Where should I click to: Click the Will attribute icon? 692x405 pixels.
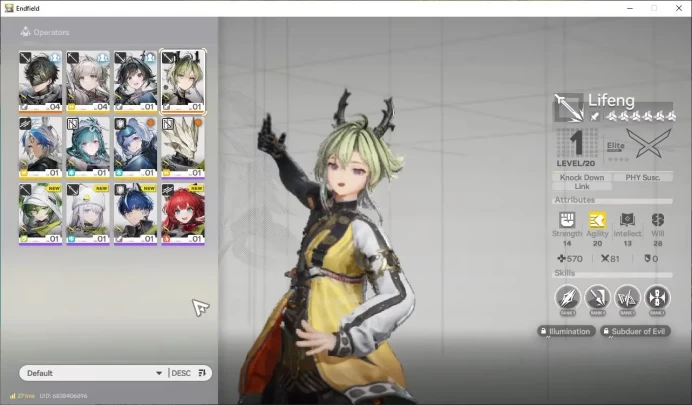(x=658, y=220)
